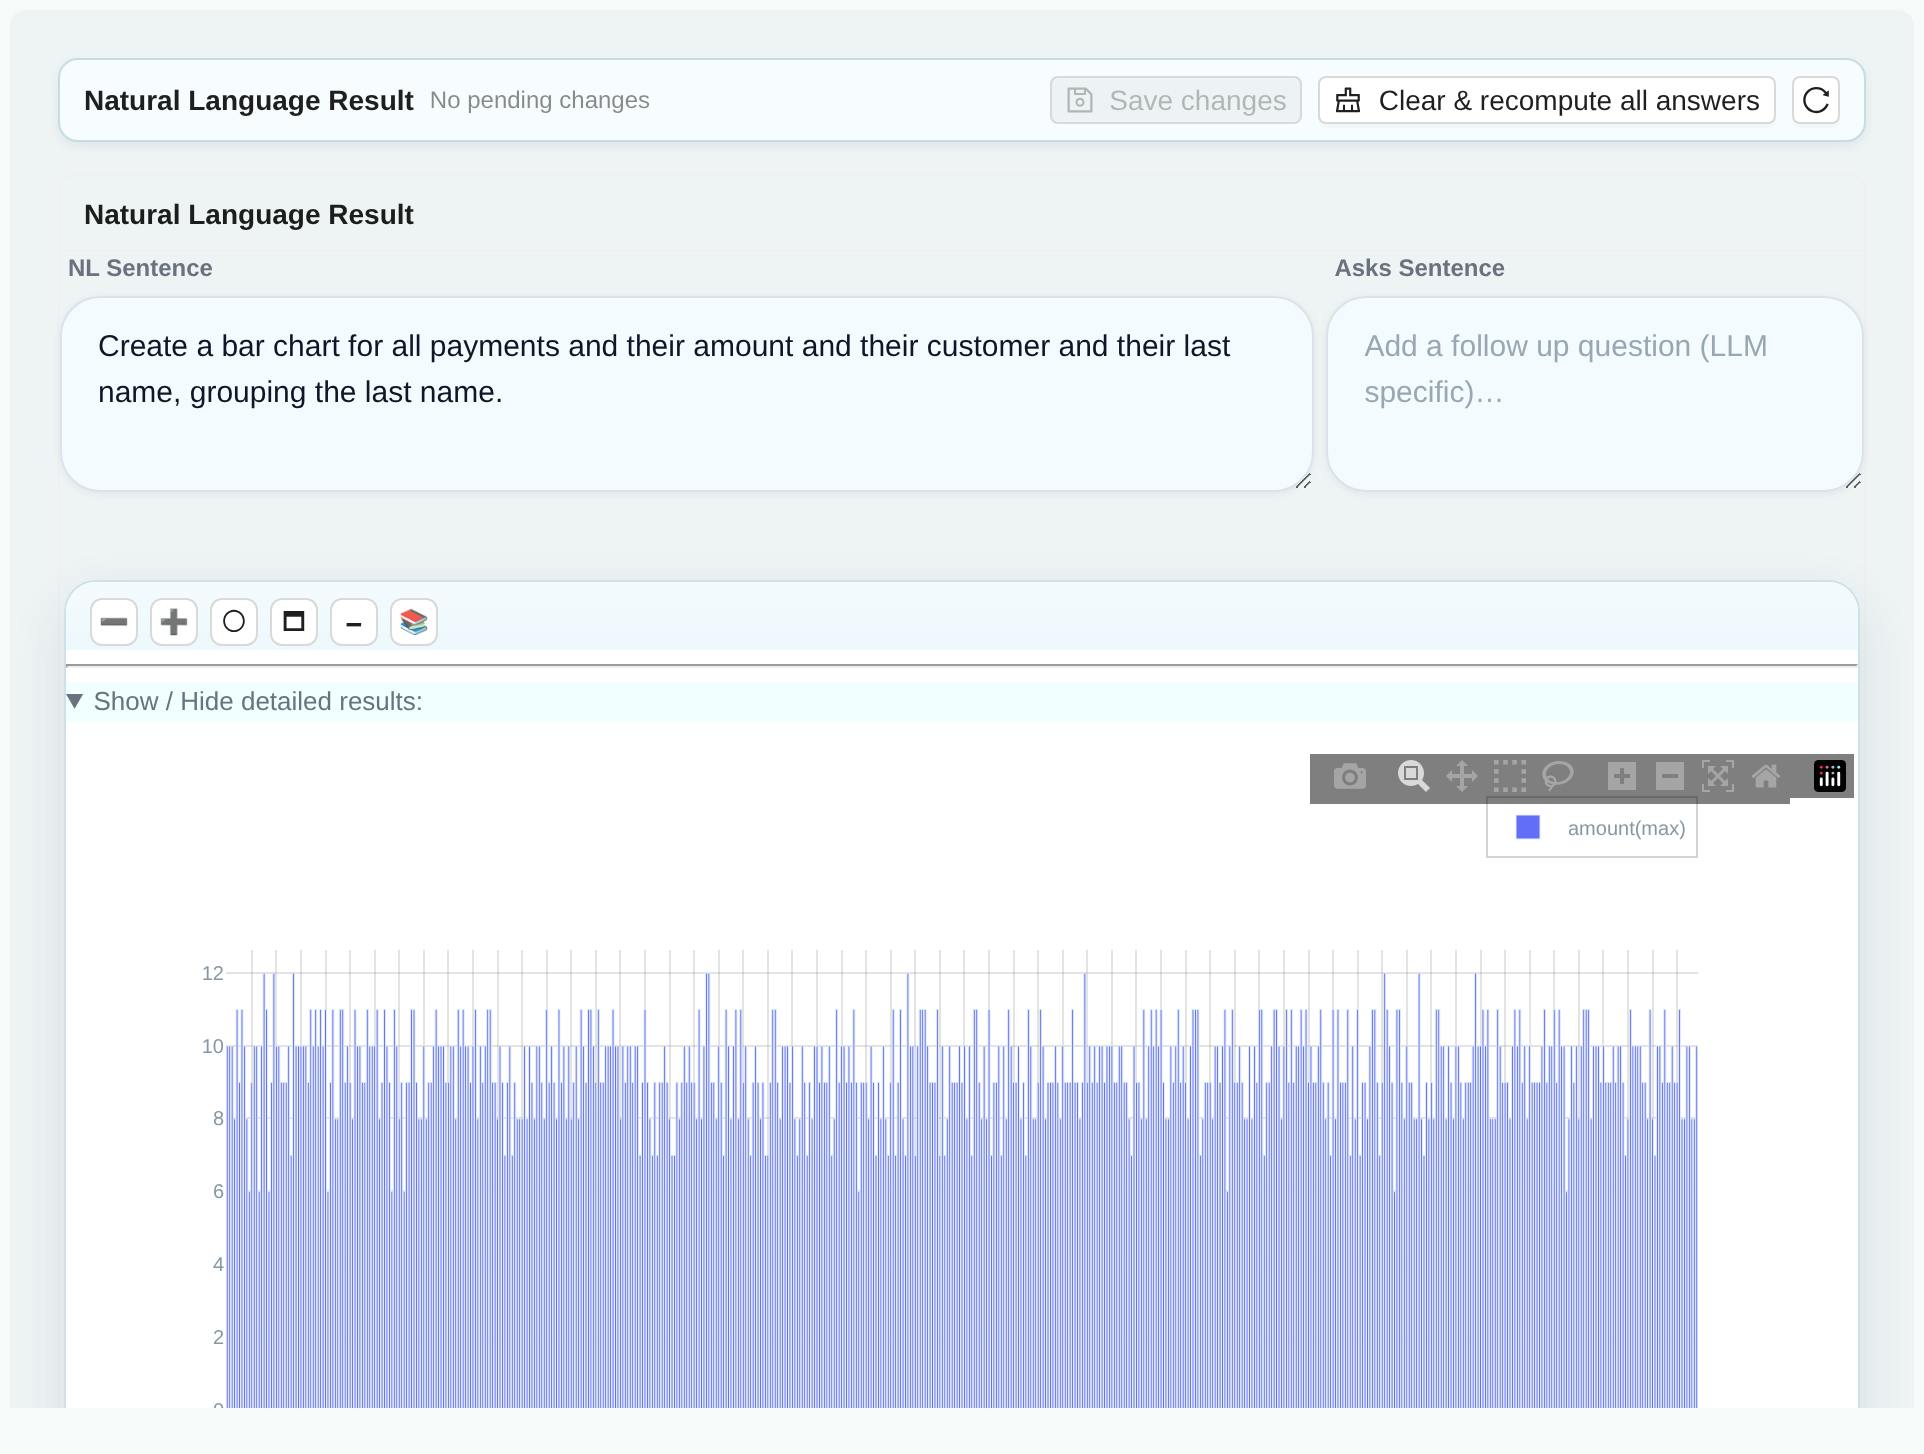The width and height of the screenshot is (1924, 1454).
Task: Click the Plotly logo icon in modebar
Action: coord(1830,776)
